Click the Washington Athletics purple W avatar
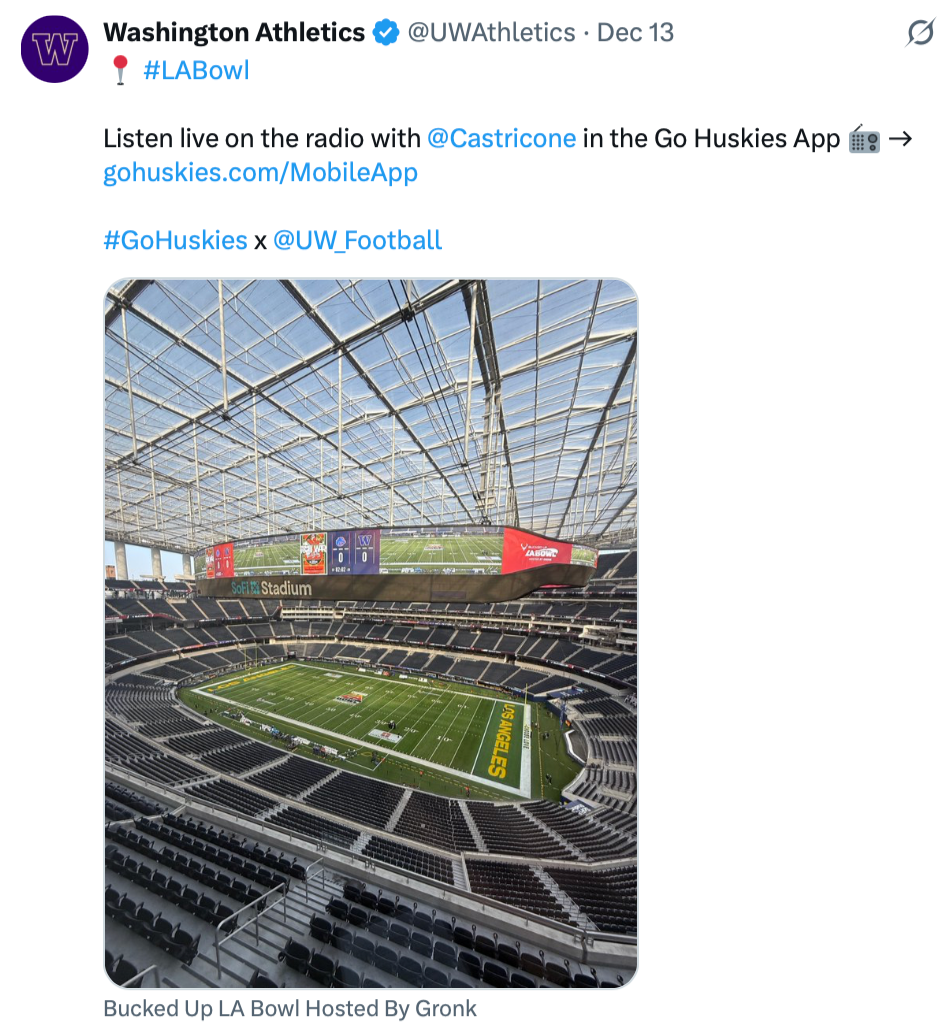The height and width of the screenshot is (1036, 950). [55, 49]
